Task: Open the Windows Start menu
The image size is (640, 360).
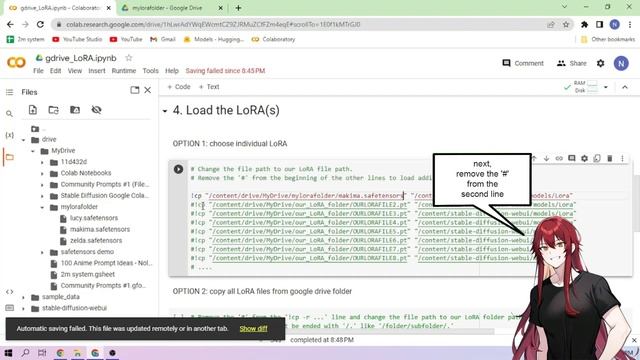Action: tap(8, 353)
